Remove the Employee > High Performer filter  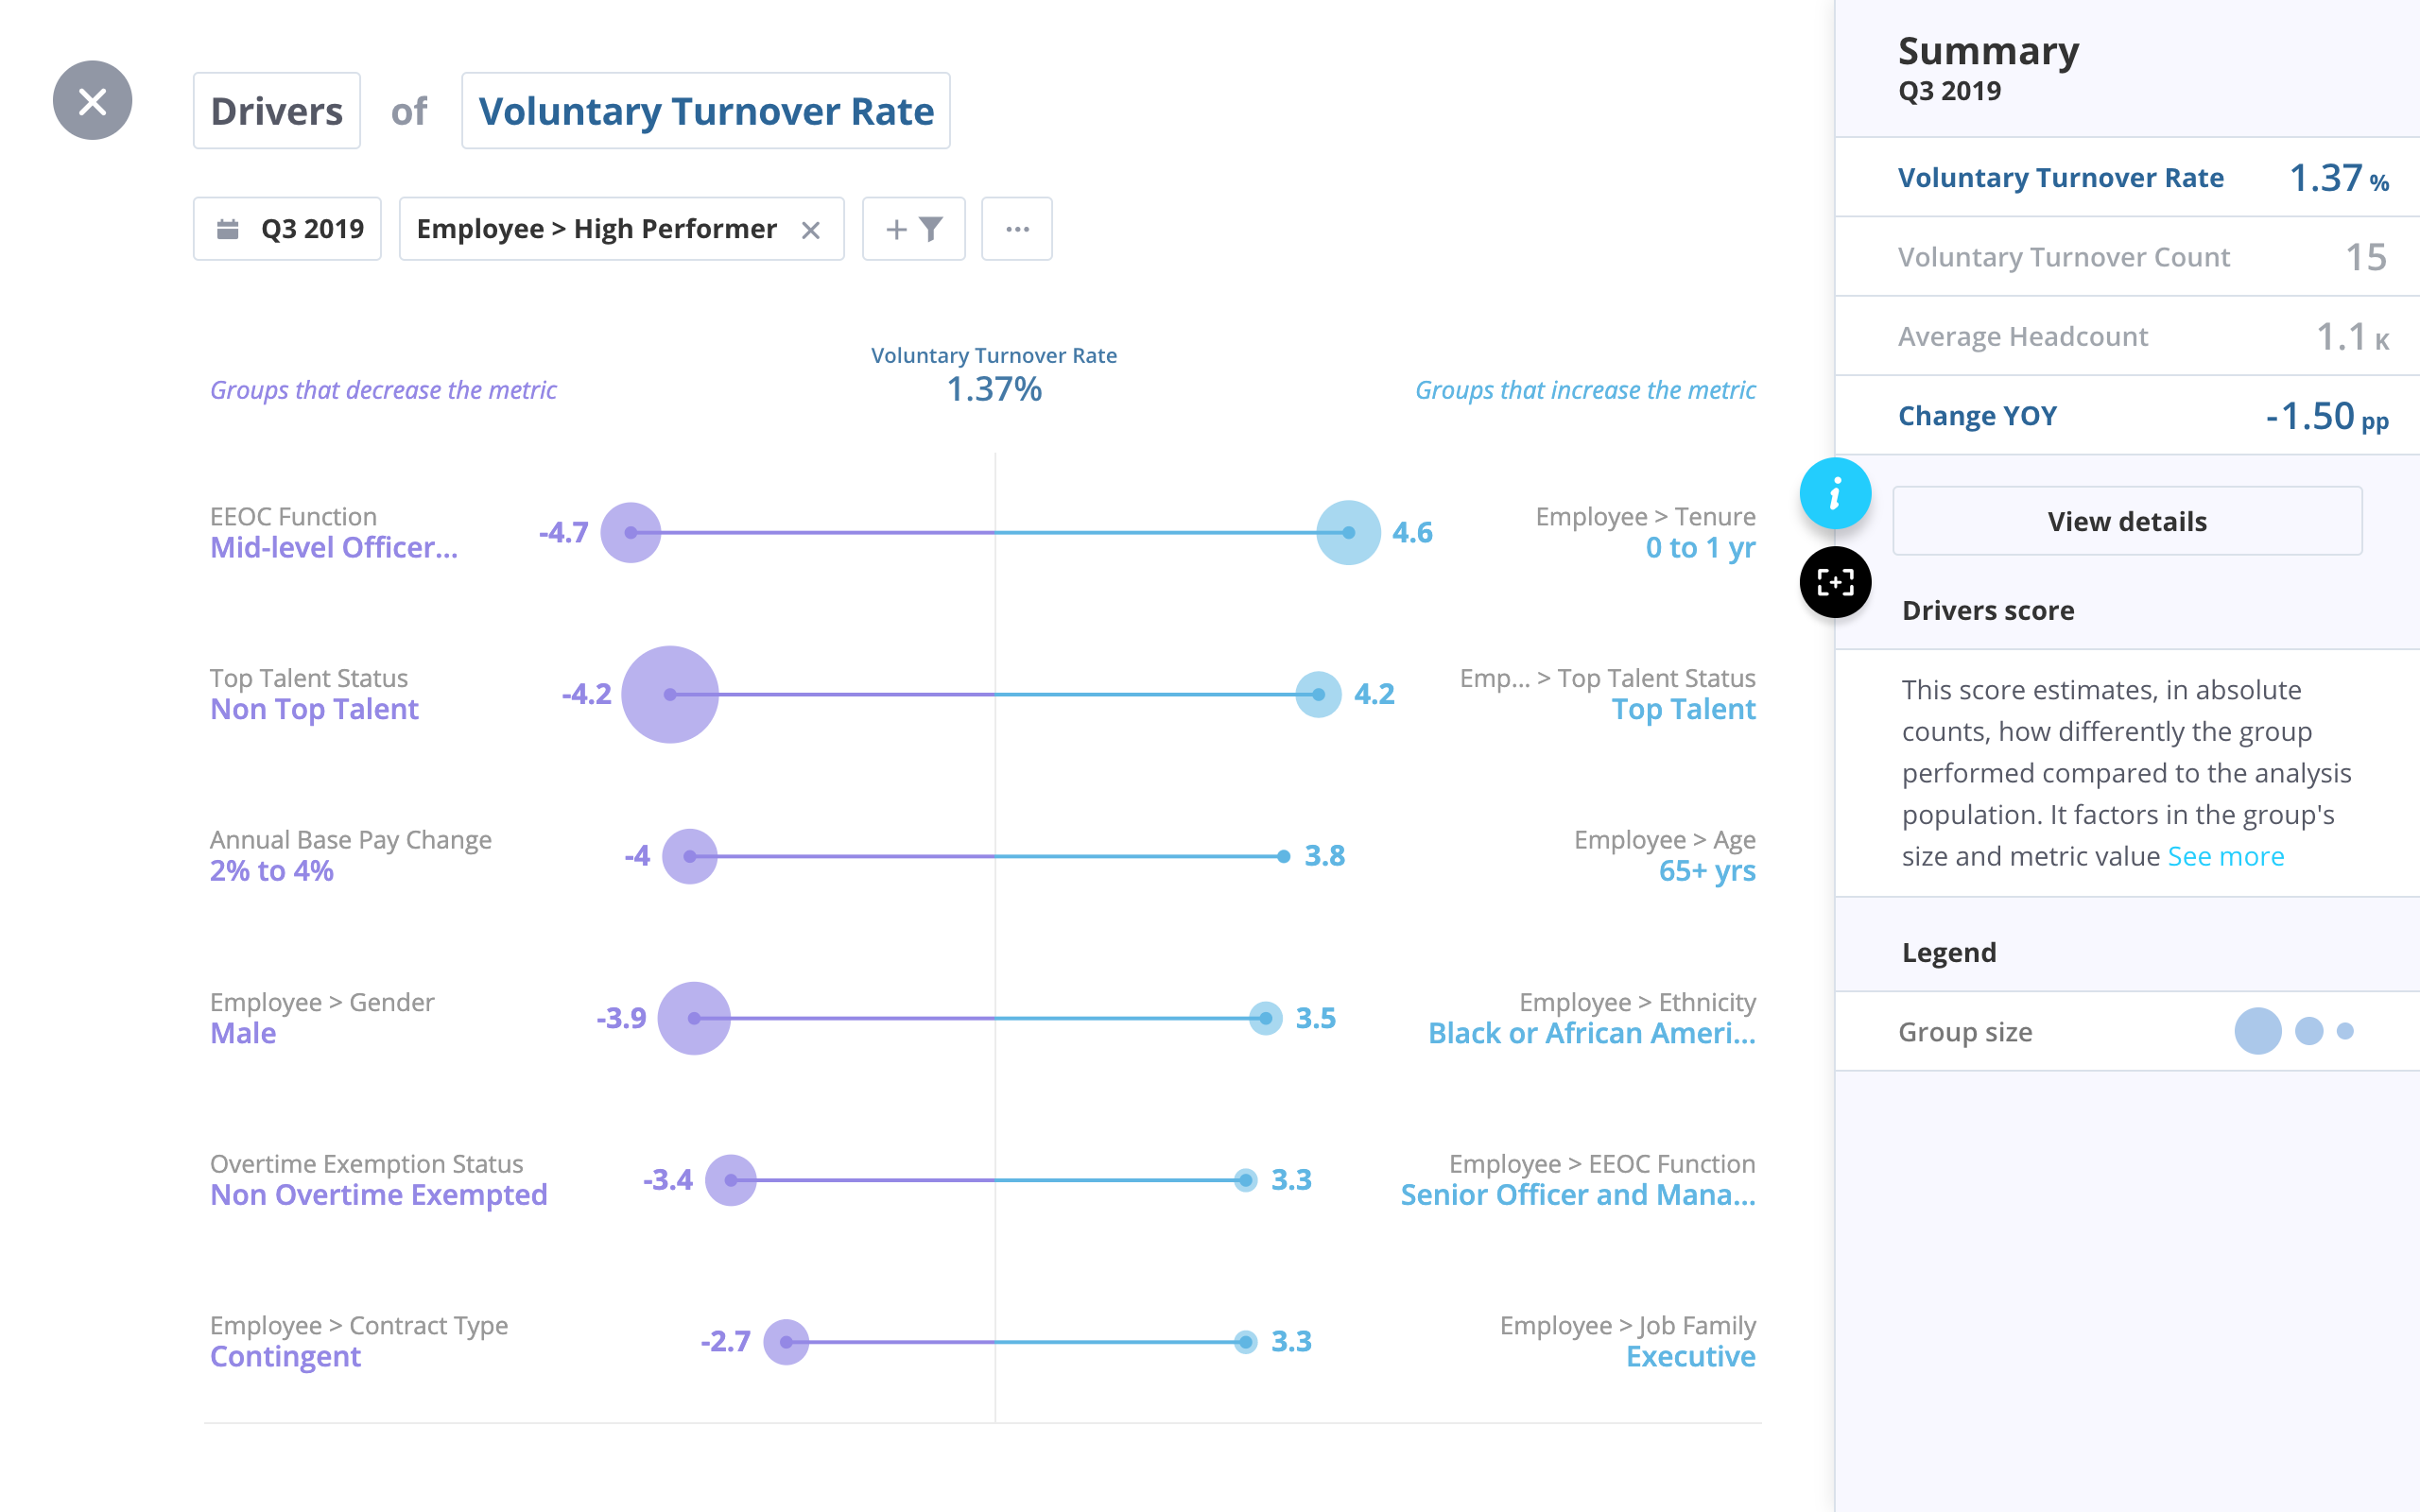pos(810,230)
